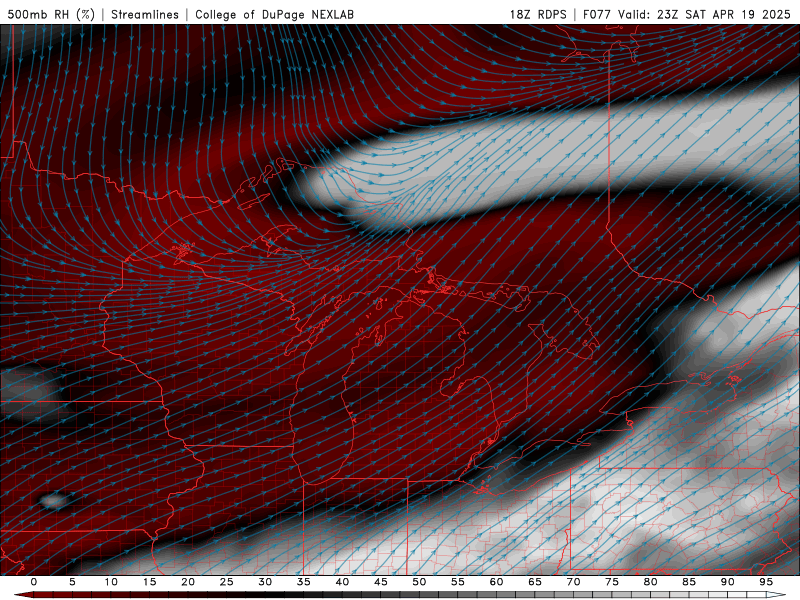Click the 50 value on the color scale

click(x=419, y=582)
